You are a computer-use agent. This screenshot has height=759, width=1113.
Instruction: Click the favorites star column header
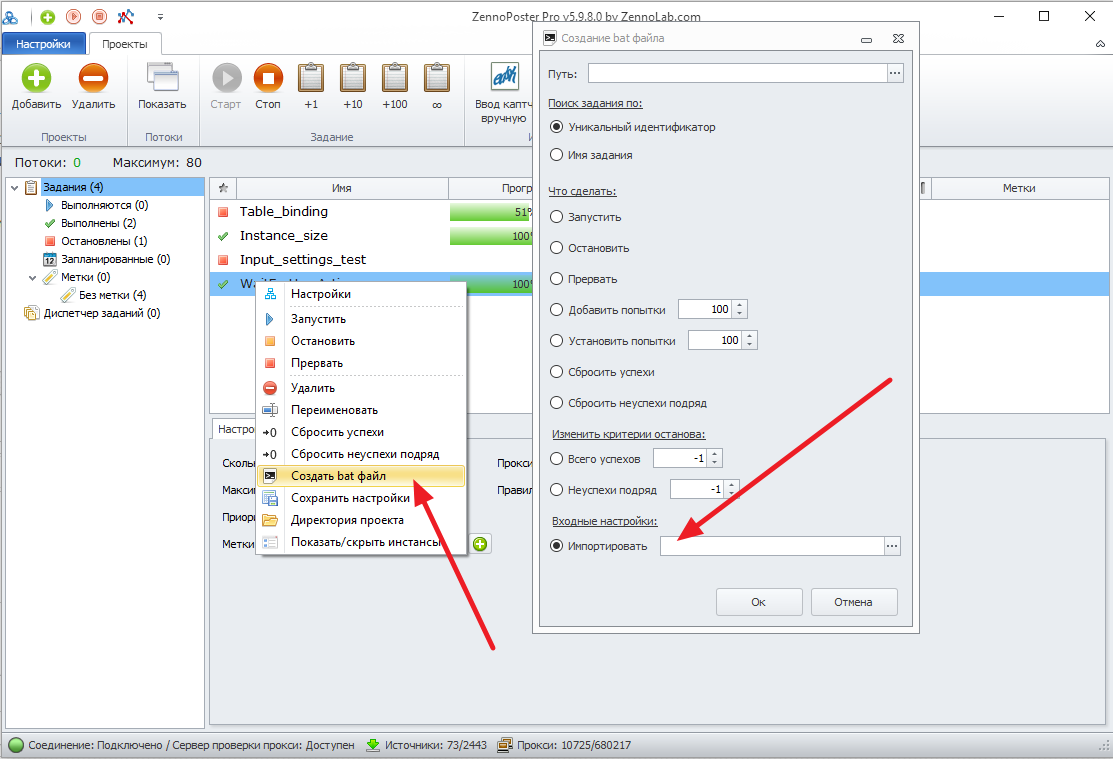point(223,188)
